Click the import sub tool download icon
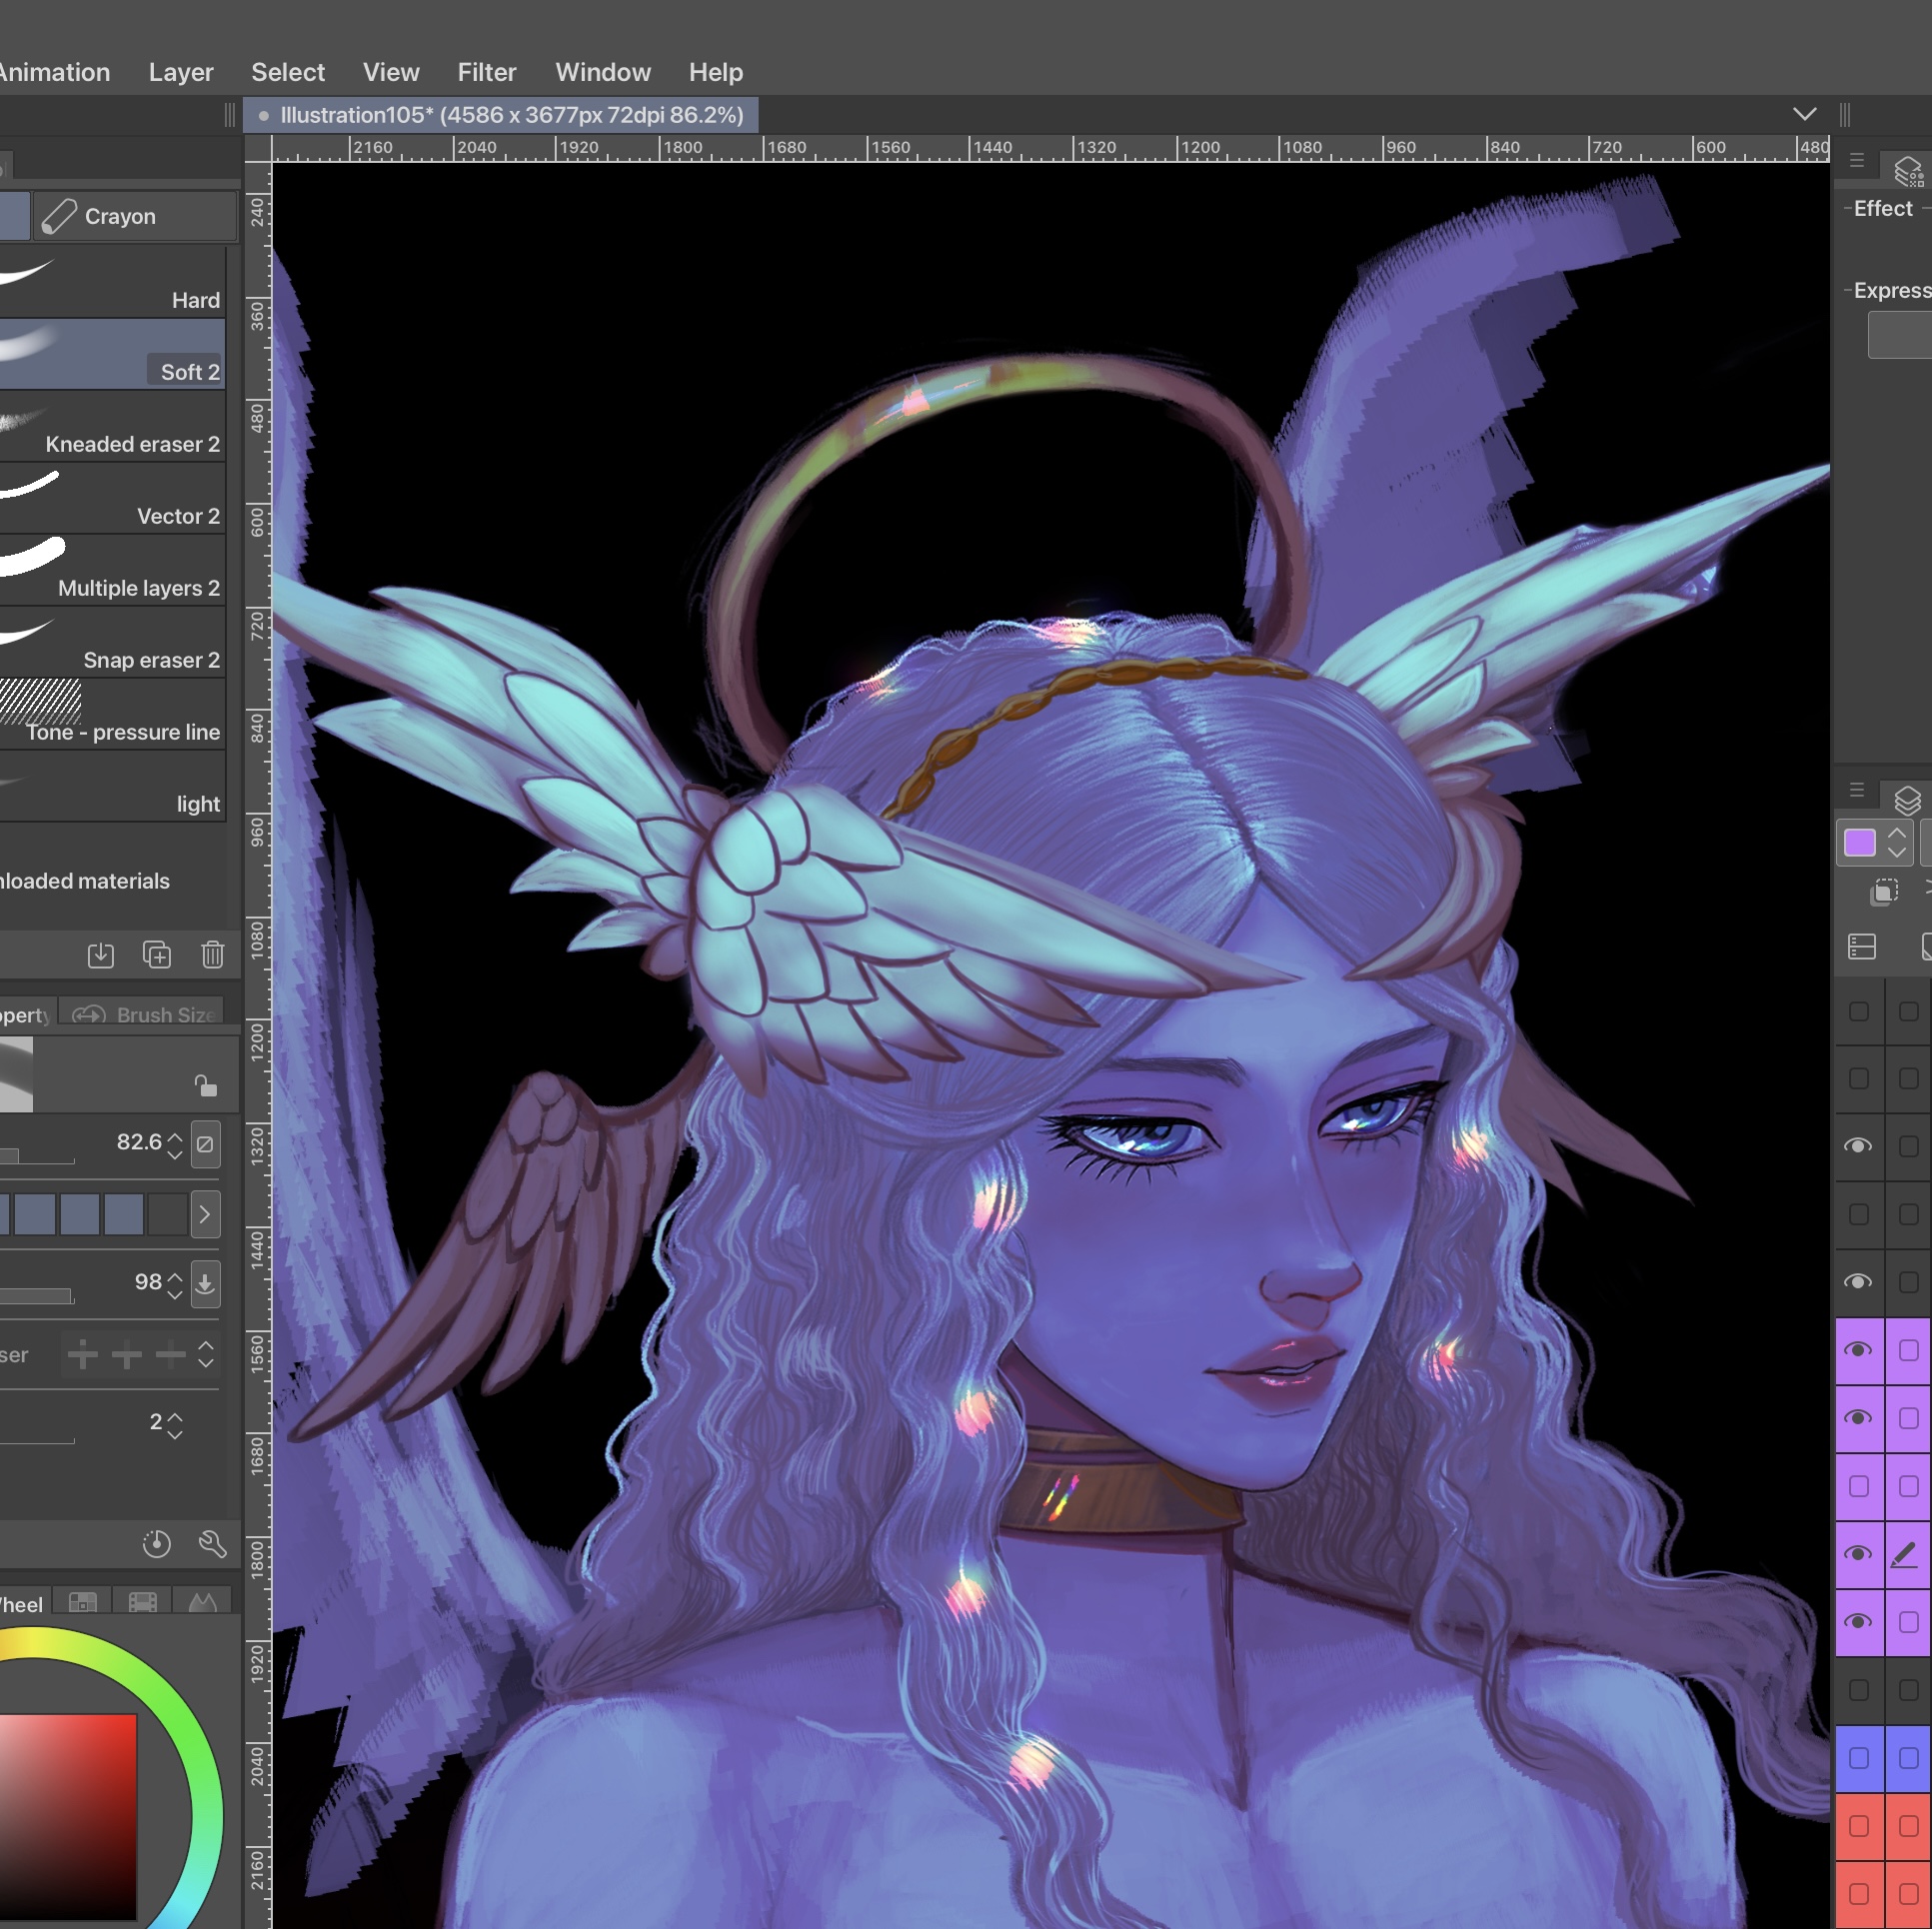Image resolution: width=1932 pixels, height=1929 pixels. click(x=101, y=955)
